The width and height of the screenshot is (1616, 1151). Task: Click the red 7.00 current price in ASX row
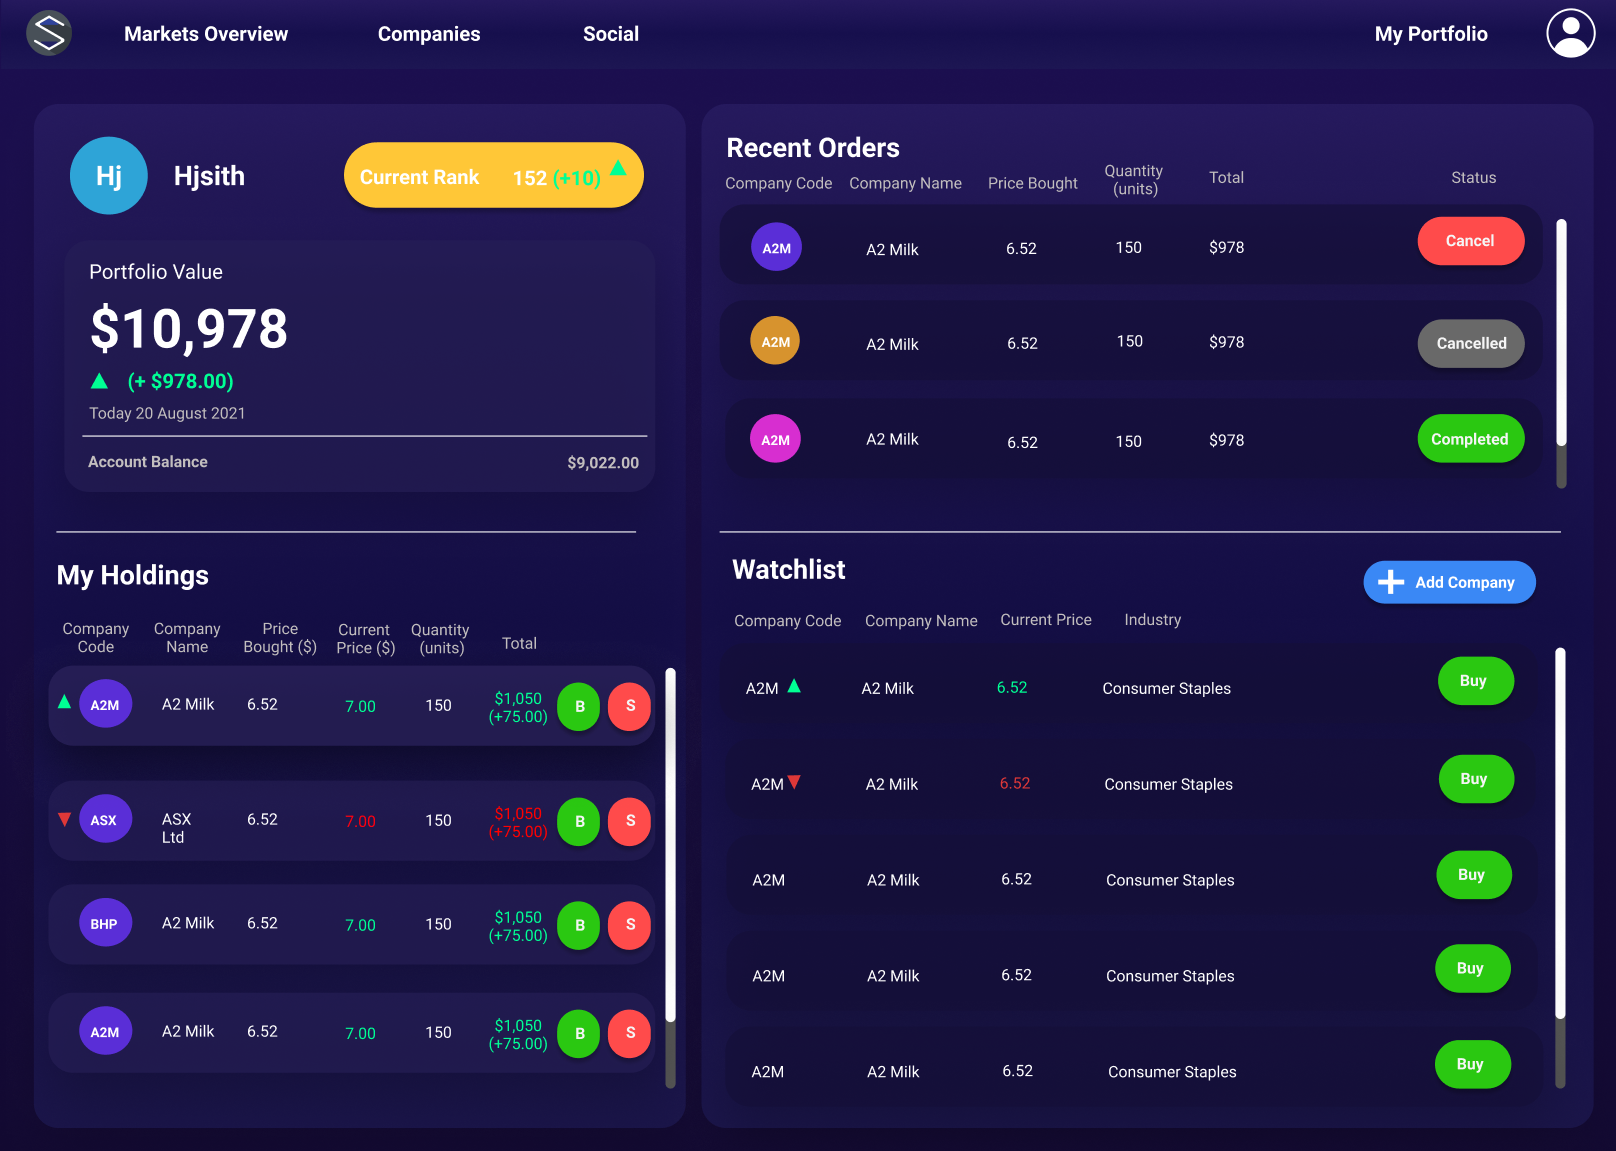coord(360,821)
